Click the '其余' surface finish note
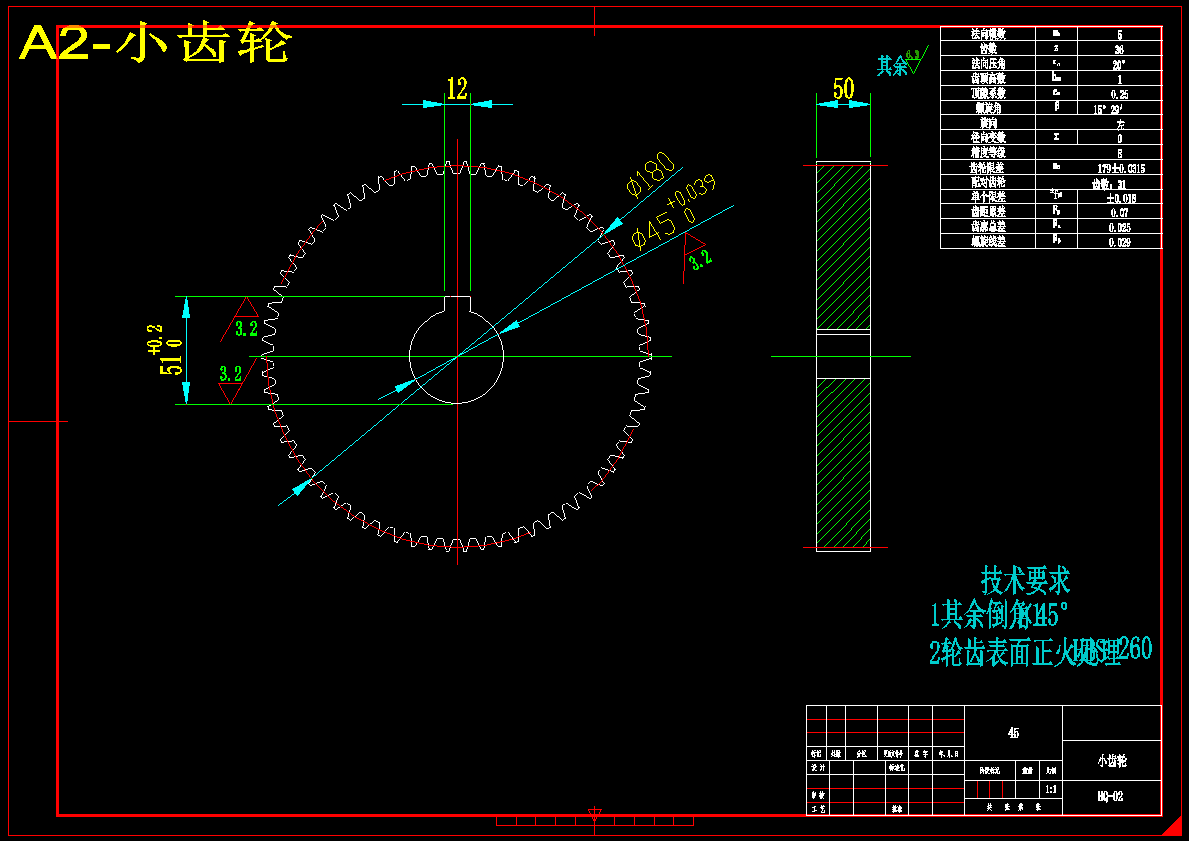The image size is (1189, 841). (x=893, y=66)
